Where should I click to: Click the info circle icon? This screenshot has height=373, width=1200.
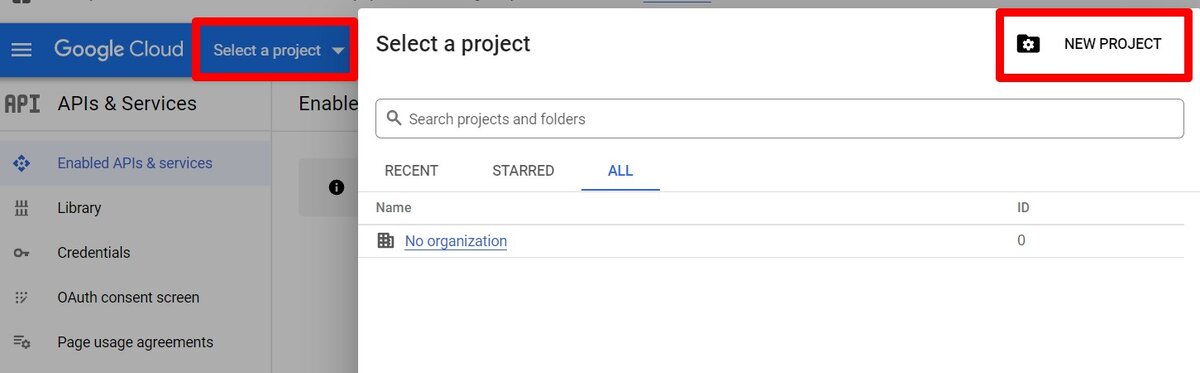click(336, 187)
